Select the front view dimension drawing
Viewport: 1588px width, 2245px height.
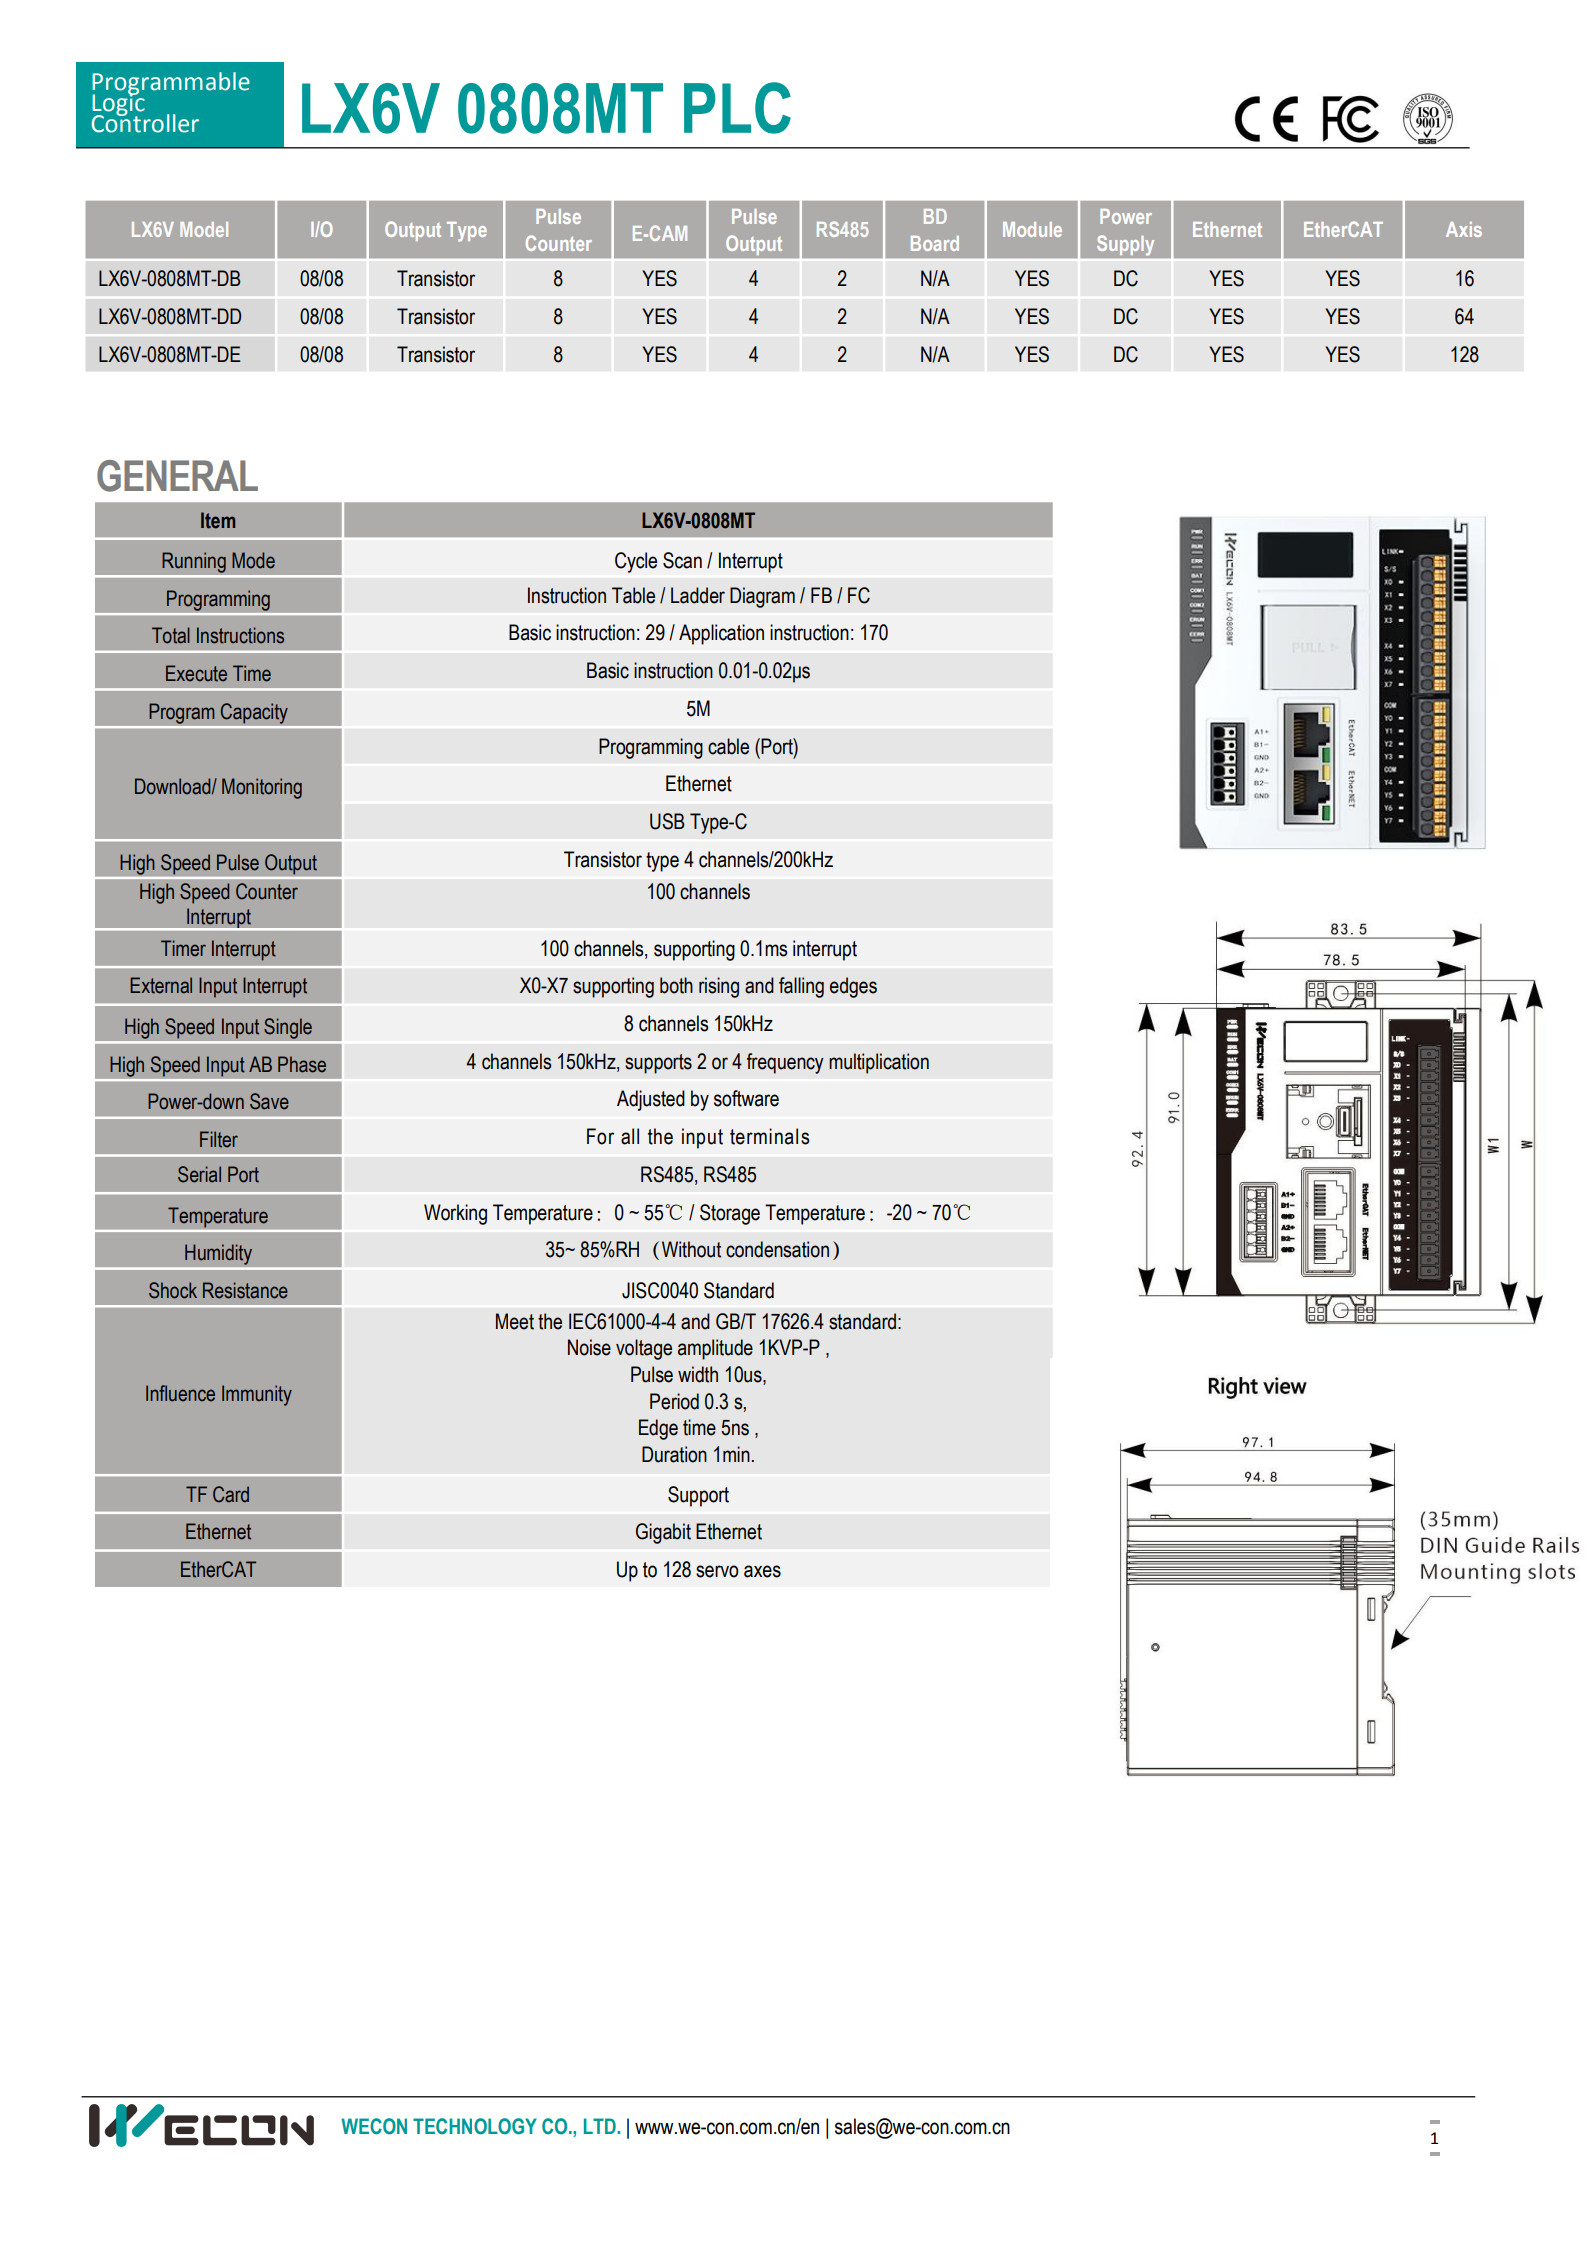pos(1339,1124)
